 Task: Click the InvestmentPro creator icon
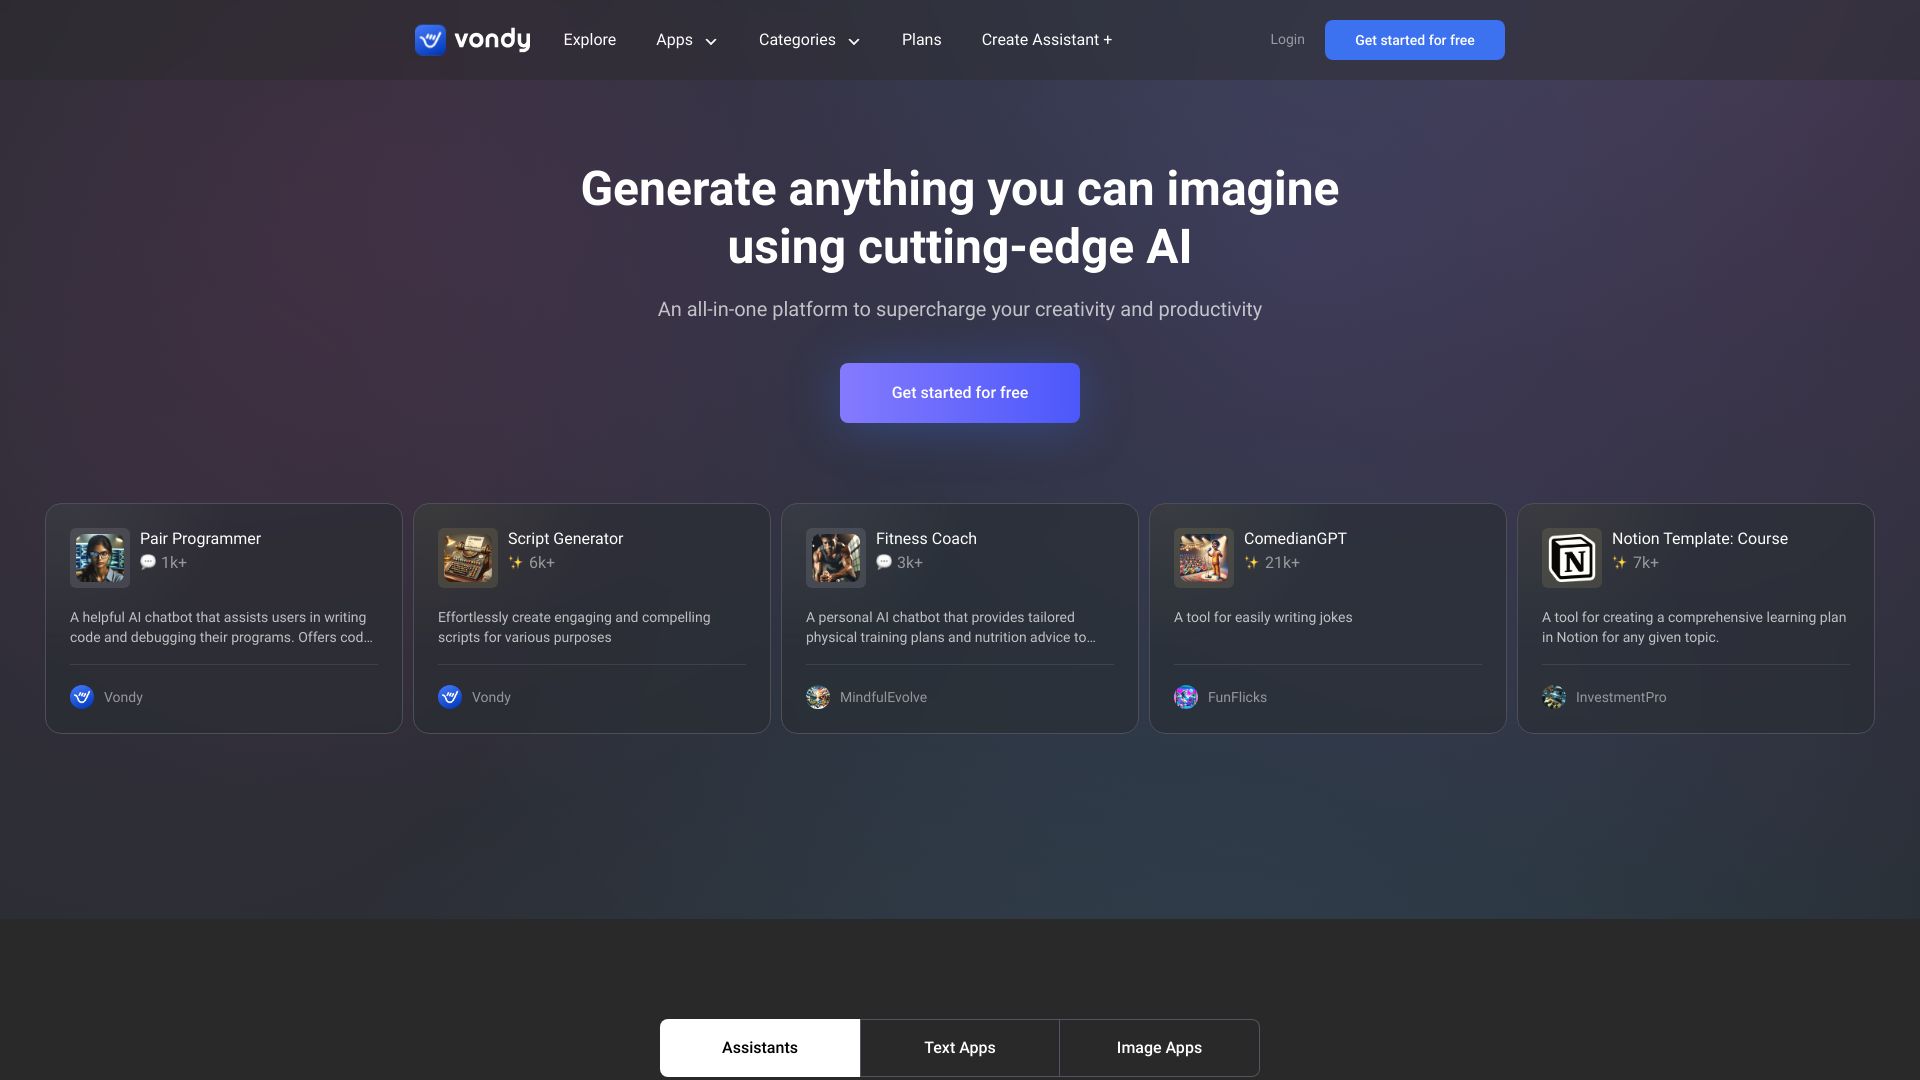pos(1553,696)
